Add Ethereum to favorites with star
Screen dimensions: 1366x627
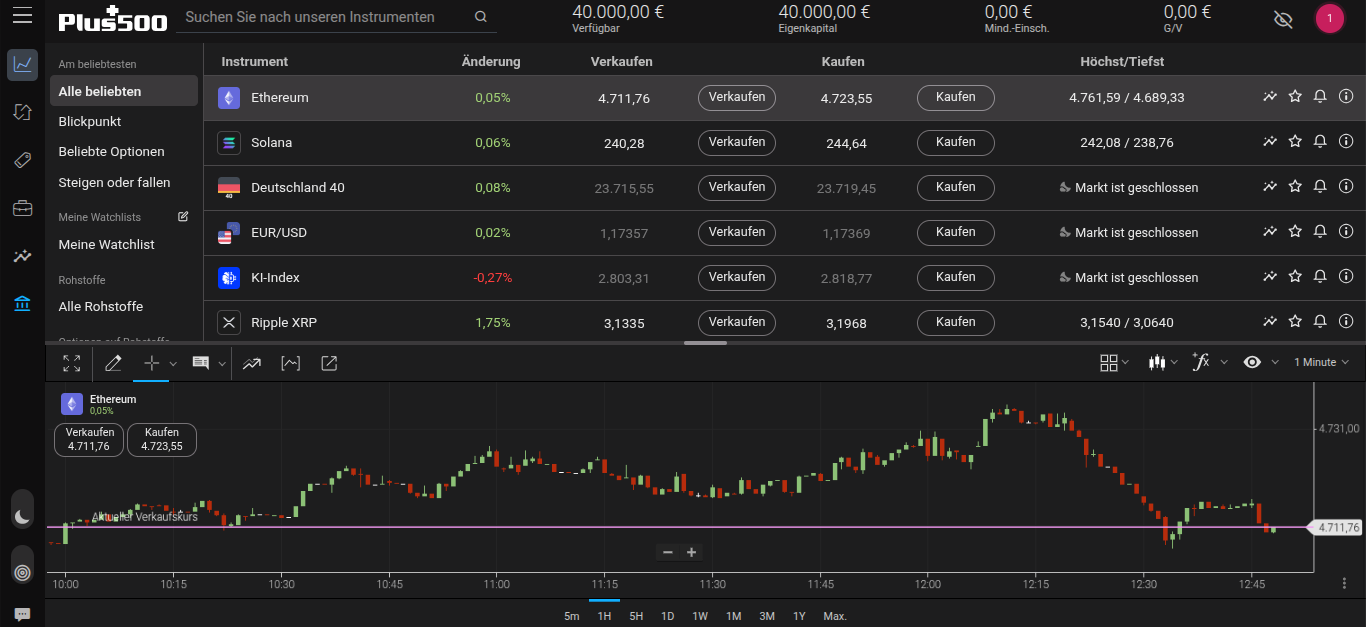click(1295, 97)
